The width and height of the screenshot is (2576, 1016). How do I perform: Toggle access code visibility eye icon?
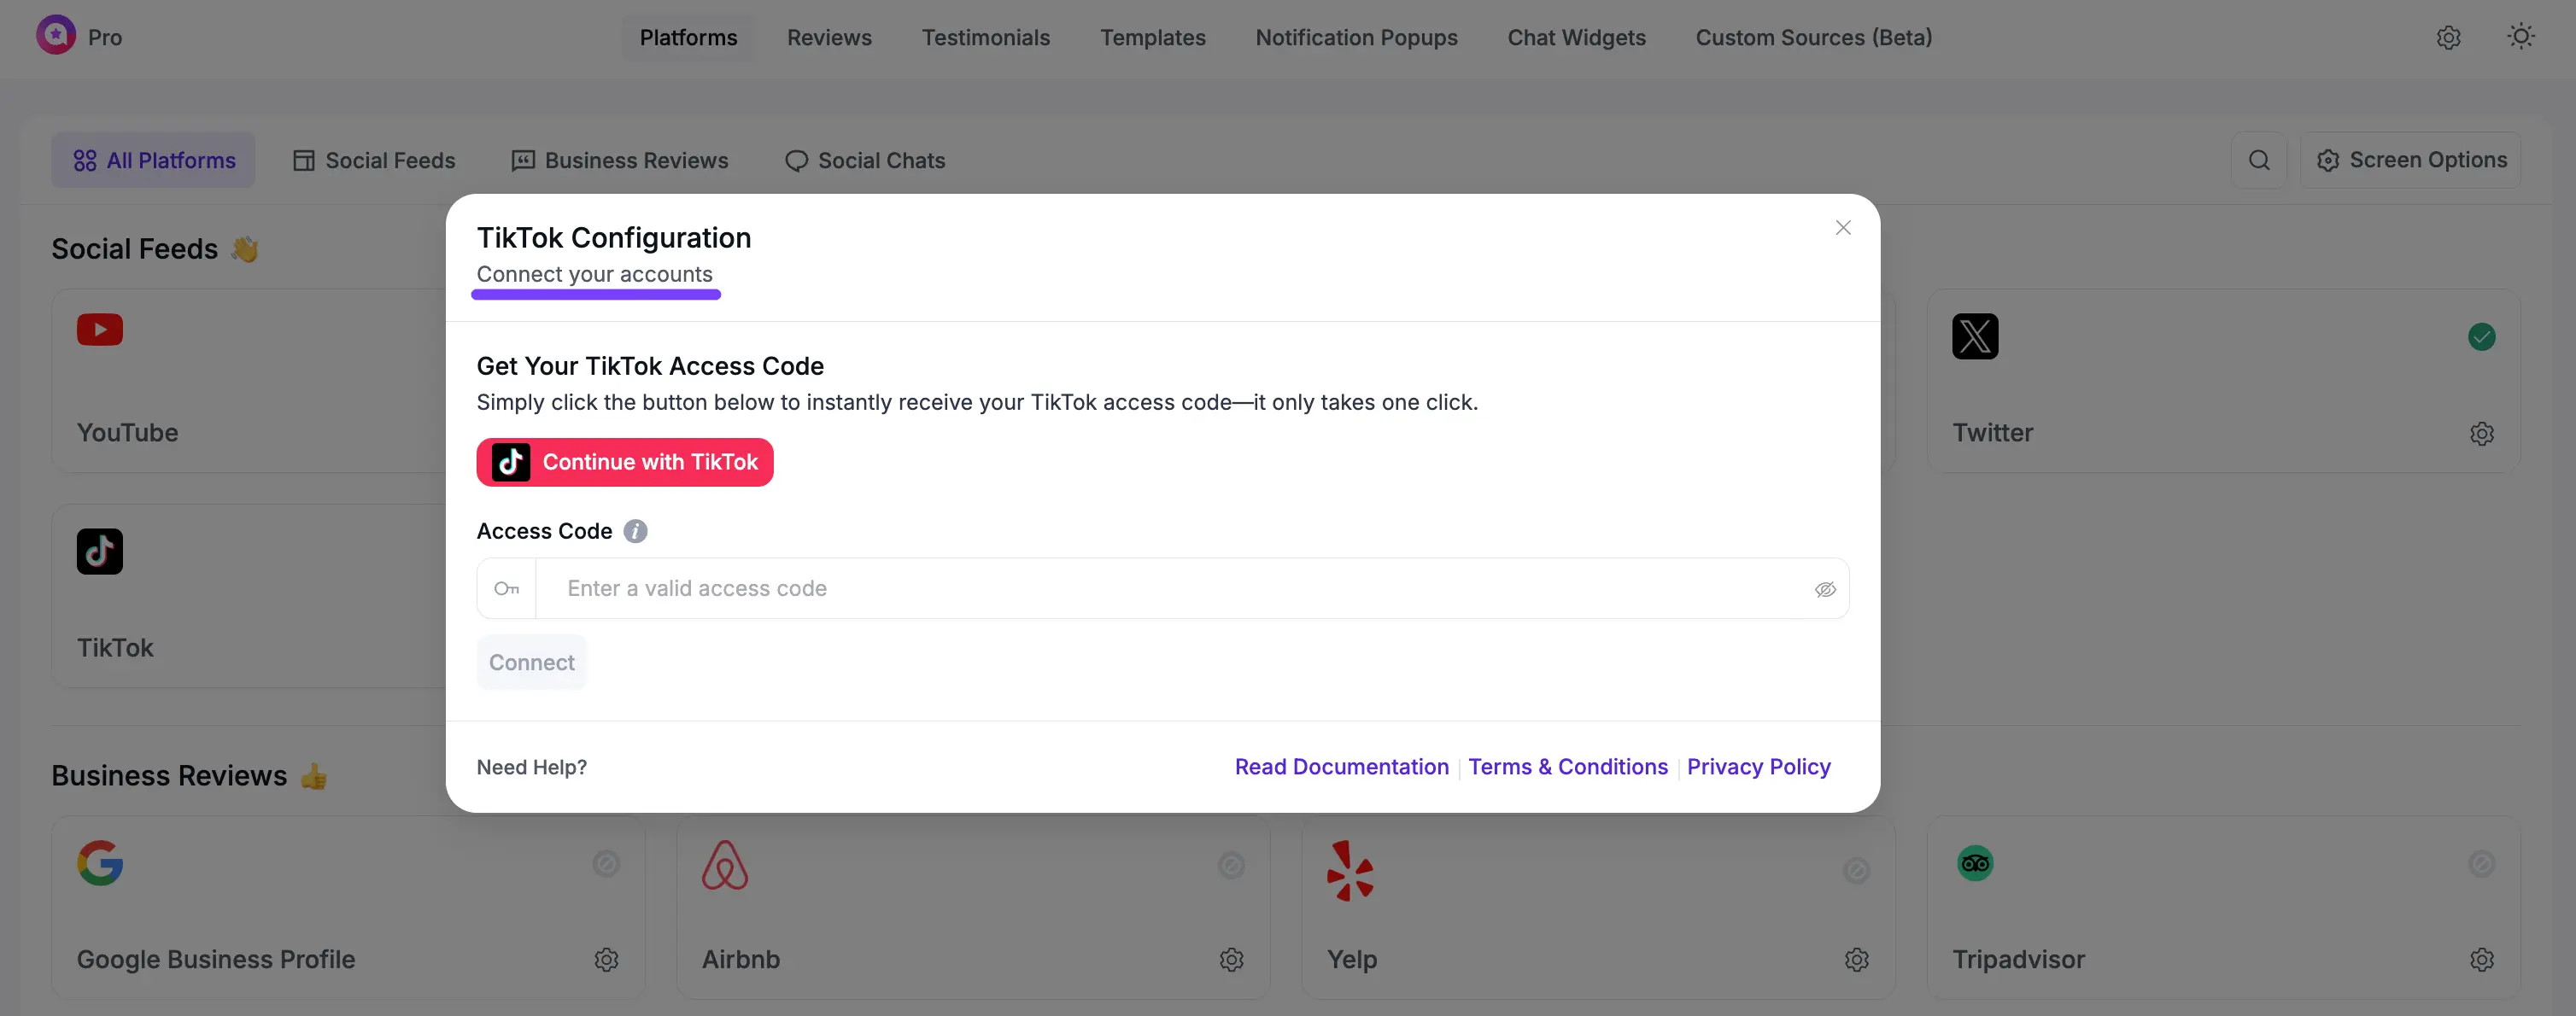coord(1826,590)
